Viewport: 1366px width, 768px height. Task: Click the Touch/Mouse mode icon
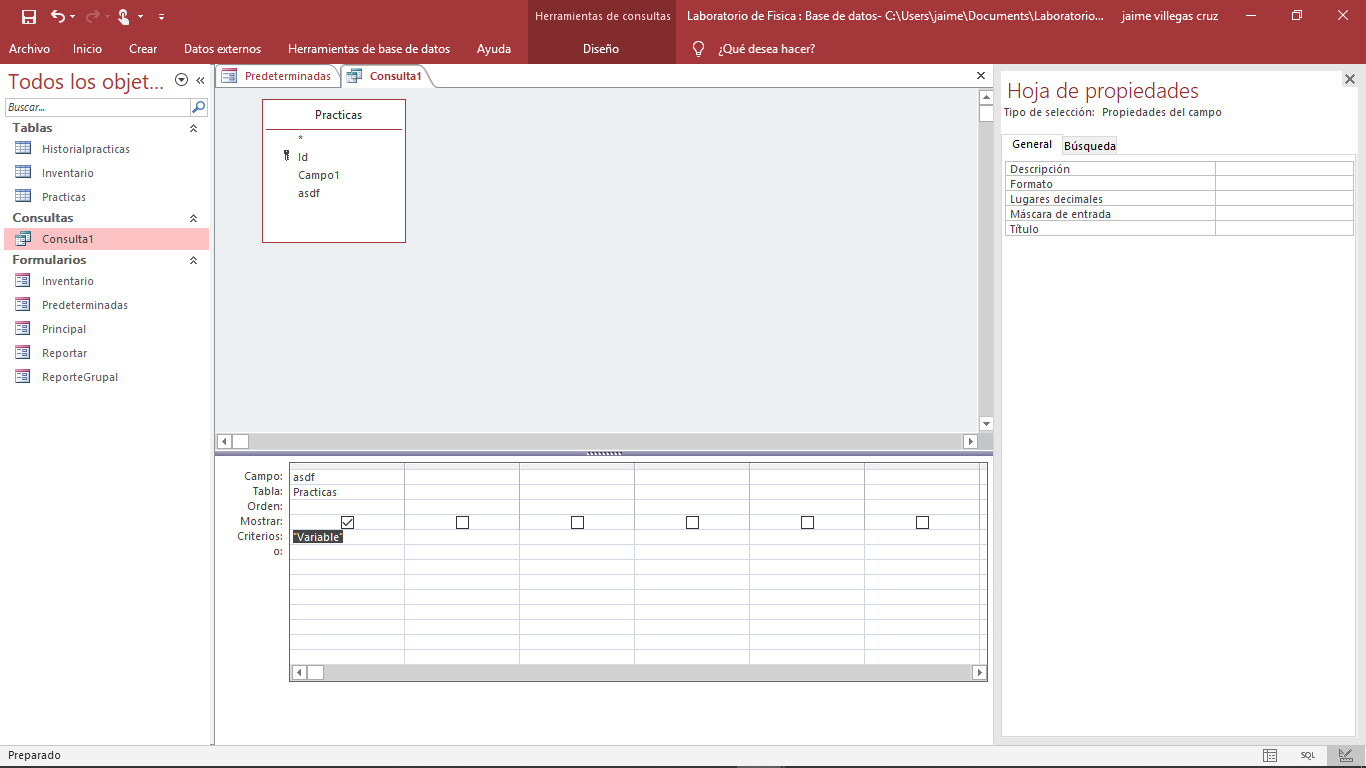(x=123, y=16)
